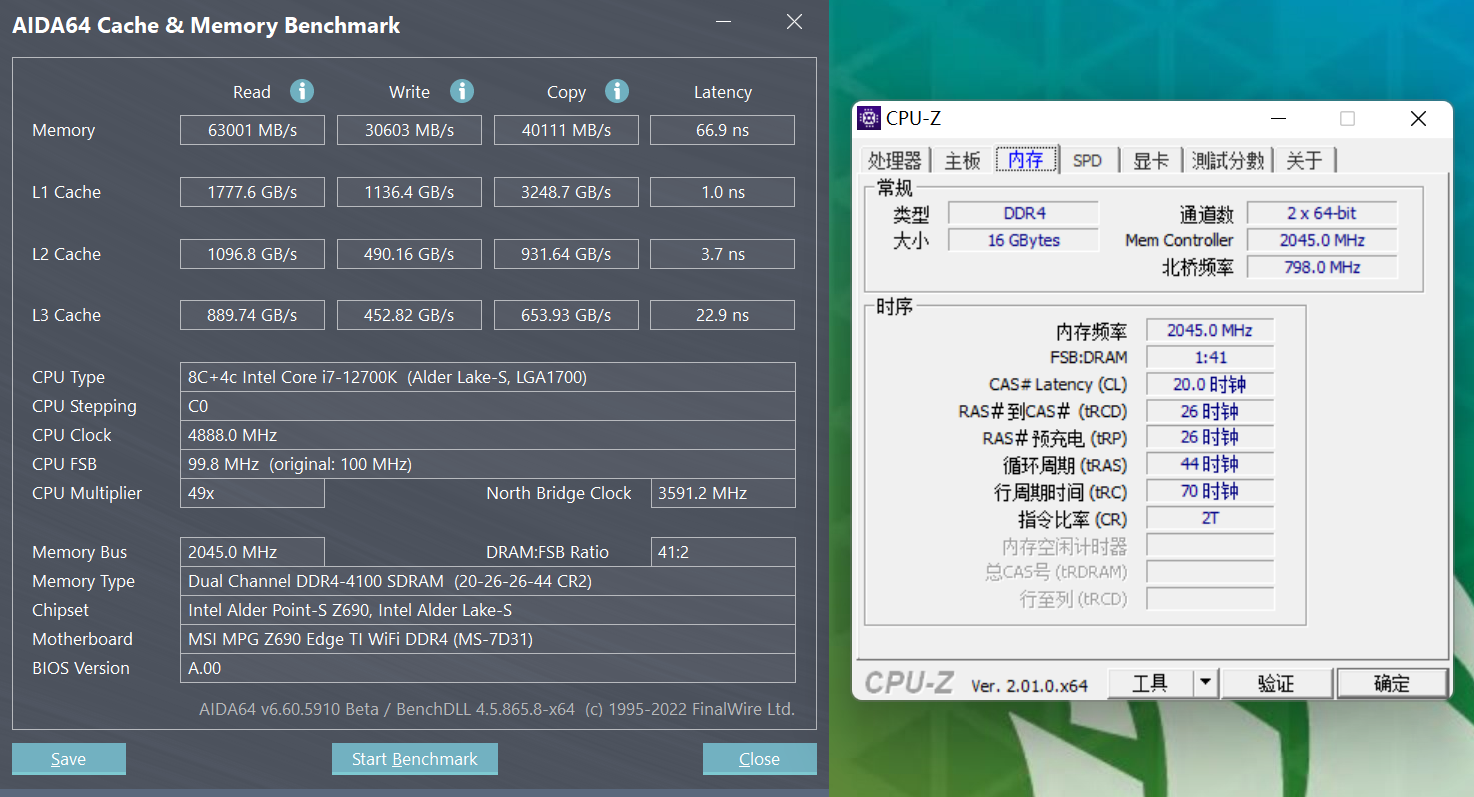View the 关于 tab in CPU-Z
The height and width of the screenshot is (797, 1474).
[1304, 160]
